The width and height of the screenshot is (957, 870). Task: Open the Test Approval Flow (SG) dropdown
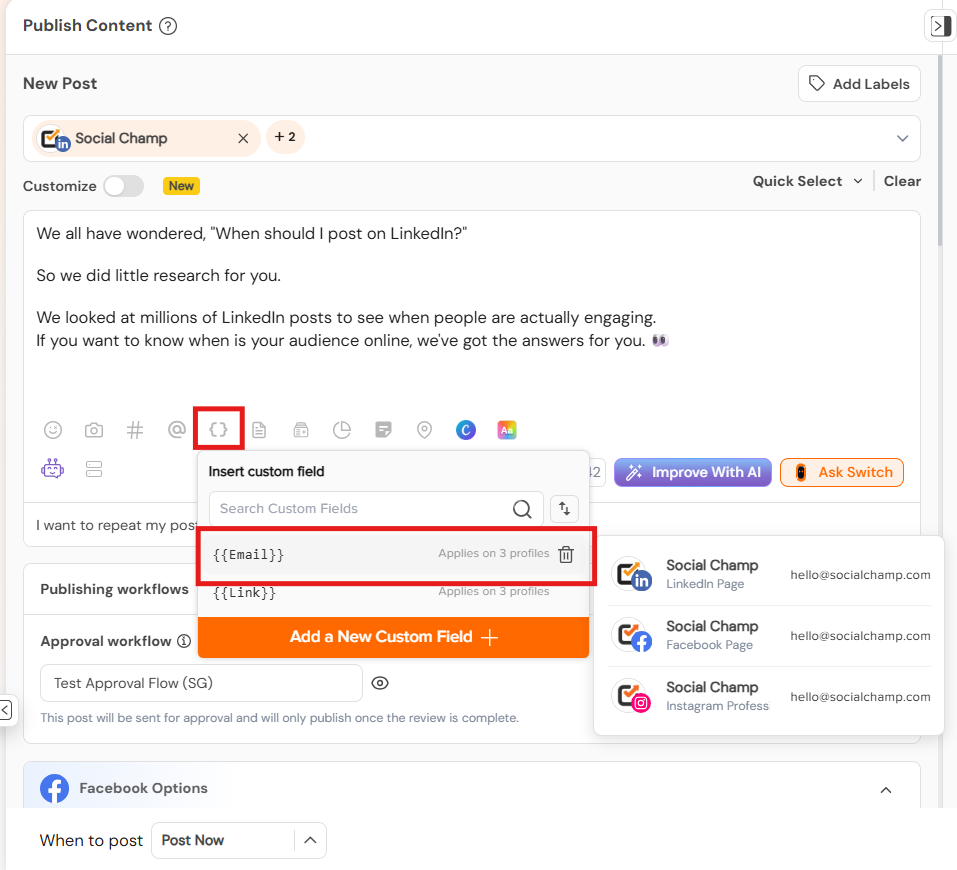coord(201,683)
